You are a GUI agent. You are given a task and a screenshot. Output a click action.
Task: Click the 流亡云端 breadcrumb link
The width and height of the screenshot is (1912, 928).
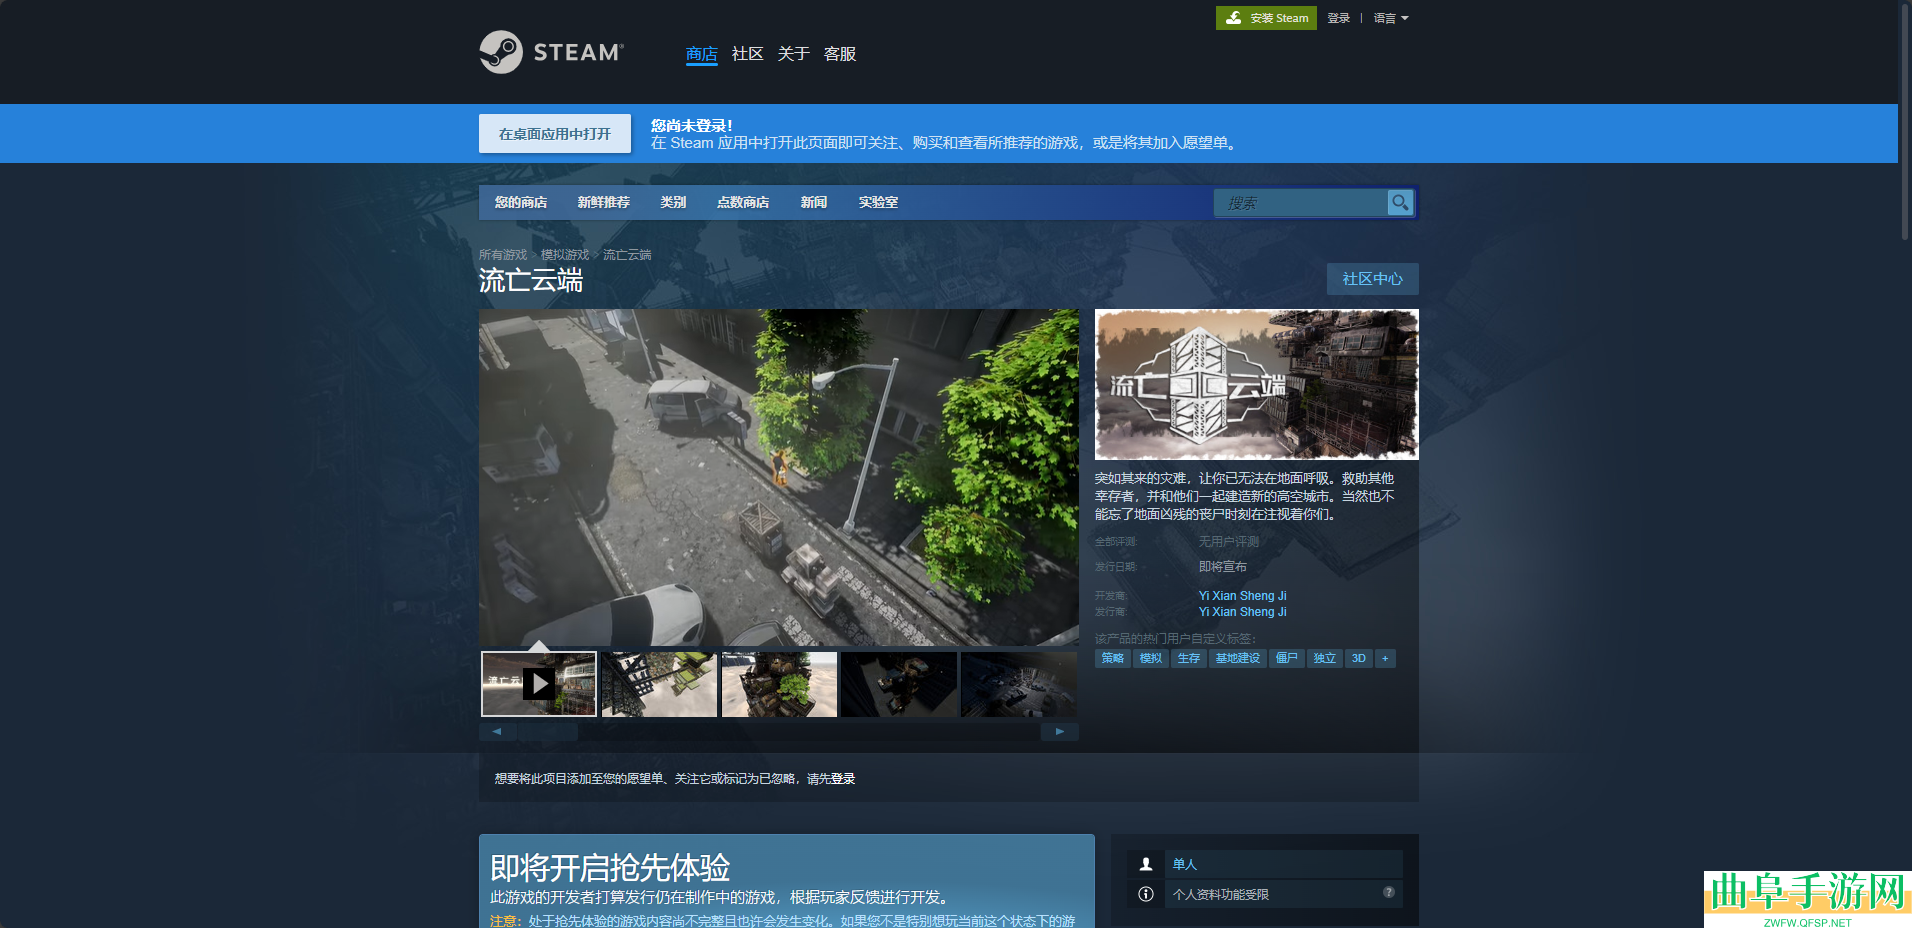[627, 255]
